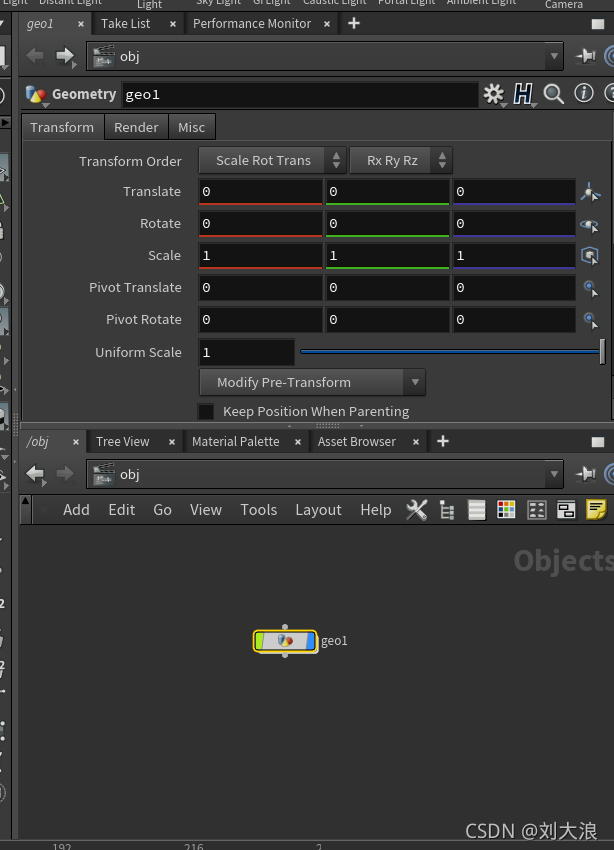Viewport: 614px width, 850px height.
Task: Expand the parameter pane path dropdown arrow
Action: [554, 56]
